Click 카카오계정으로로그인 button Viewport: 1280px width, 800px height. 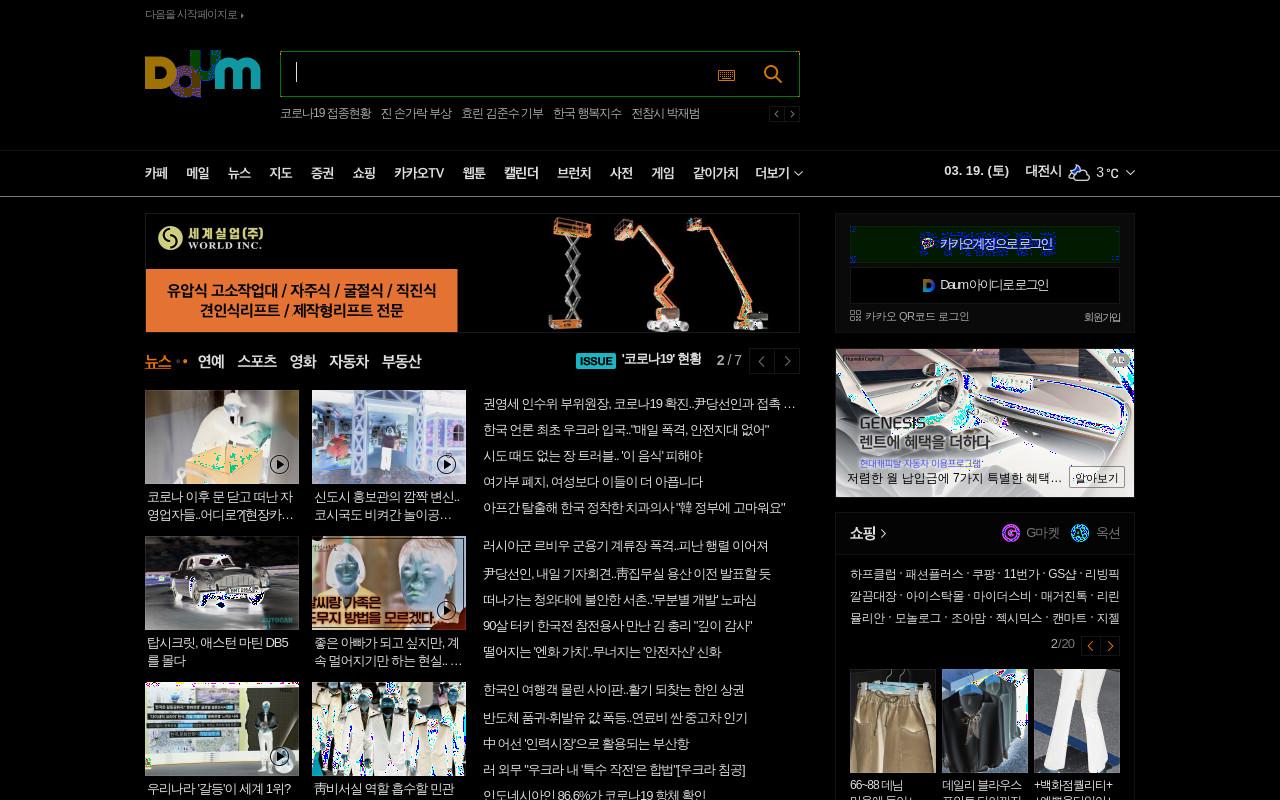click(x=985, y=244)
